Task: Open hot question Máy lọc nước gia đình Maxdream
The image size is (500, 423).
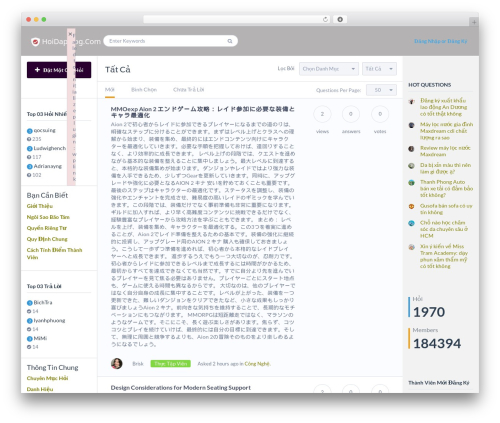Action: coord(446,131)
